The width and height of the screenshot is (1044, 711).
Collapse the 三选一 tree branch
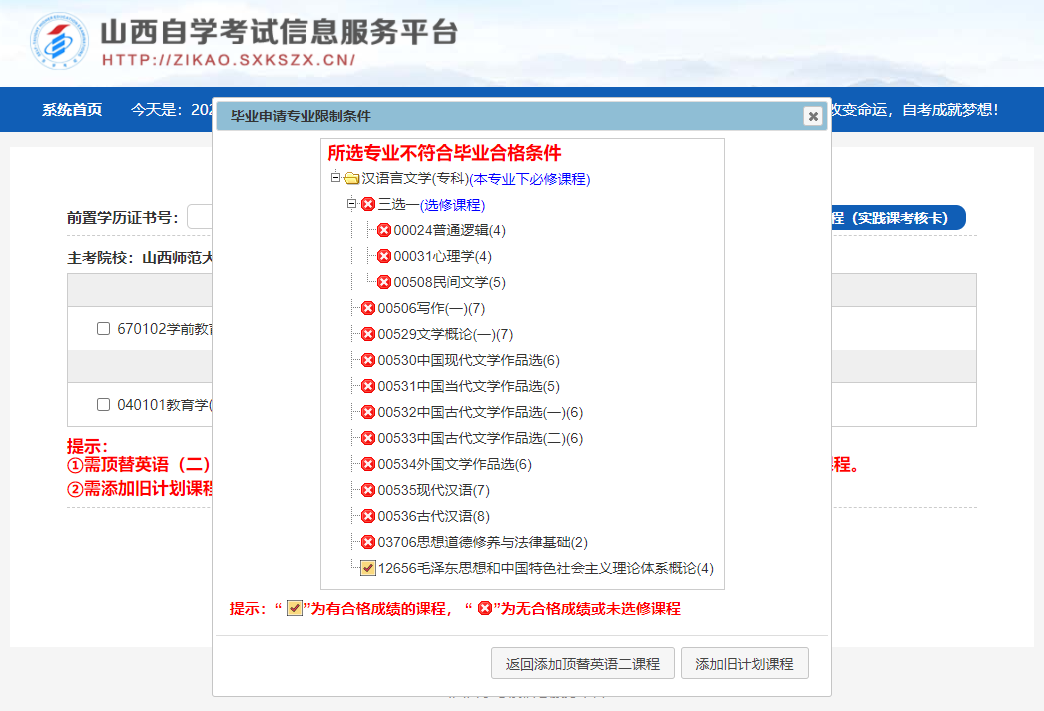pyautogui.click(x=350, y=204)
